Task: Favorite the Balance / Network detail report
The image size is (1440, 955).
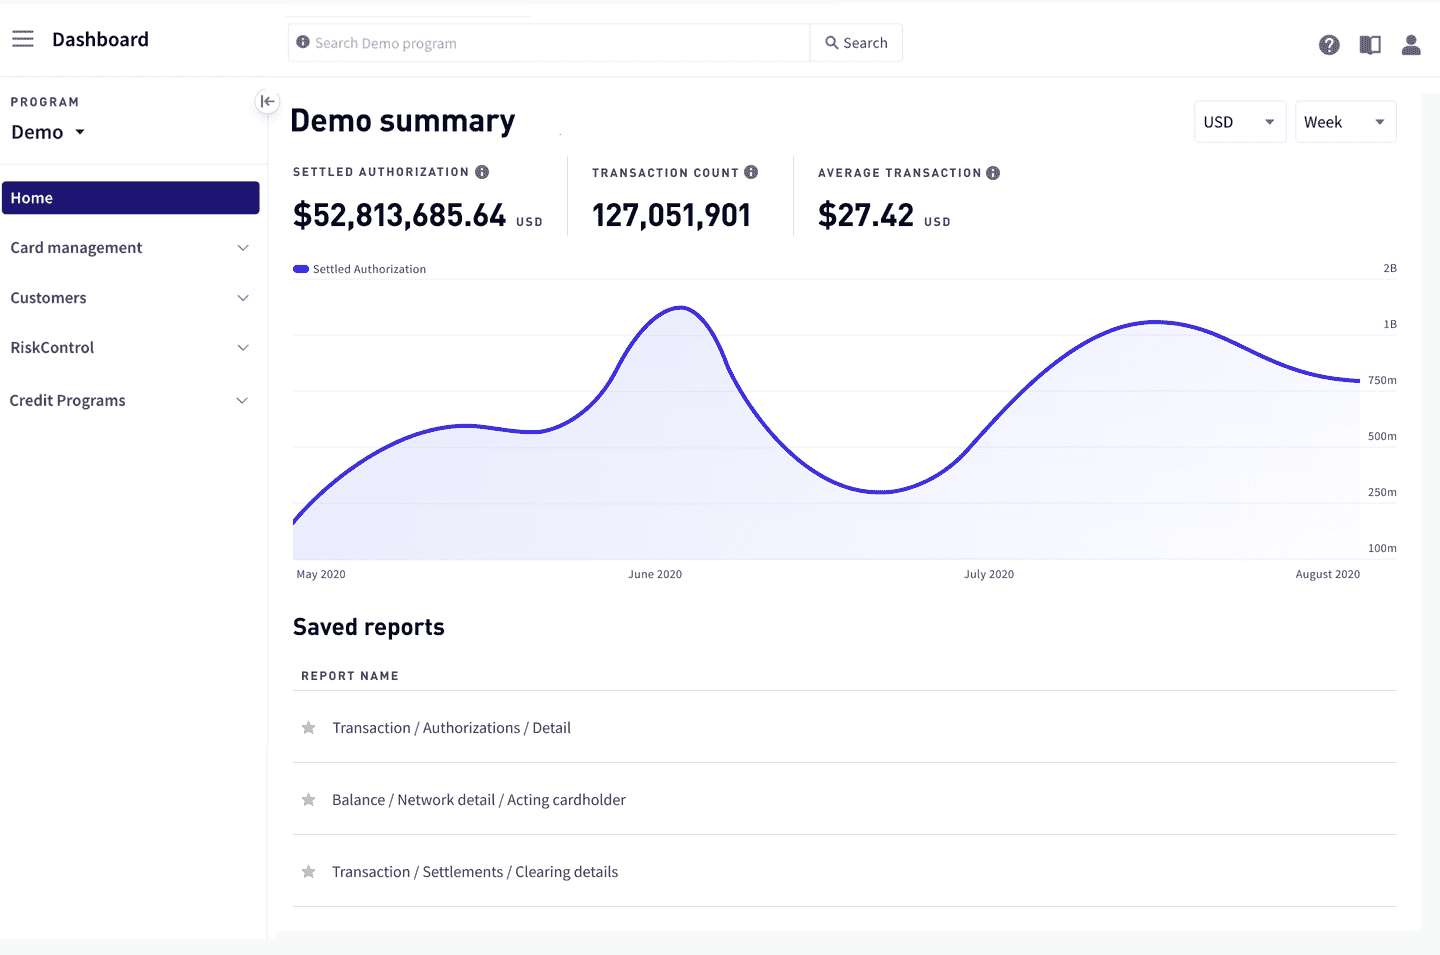Action: pos(308,800)
